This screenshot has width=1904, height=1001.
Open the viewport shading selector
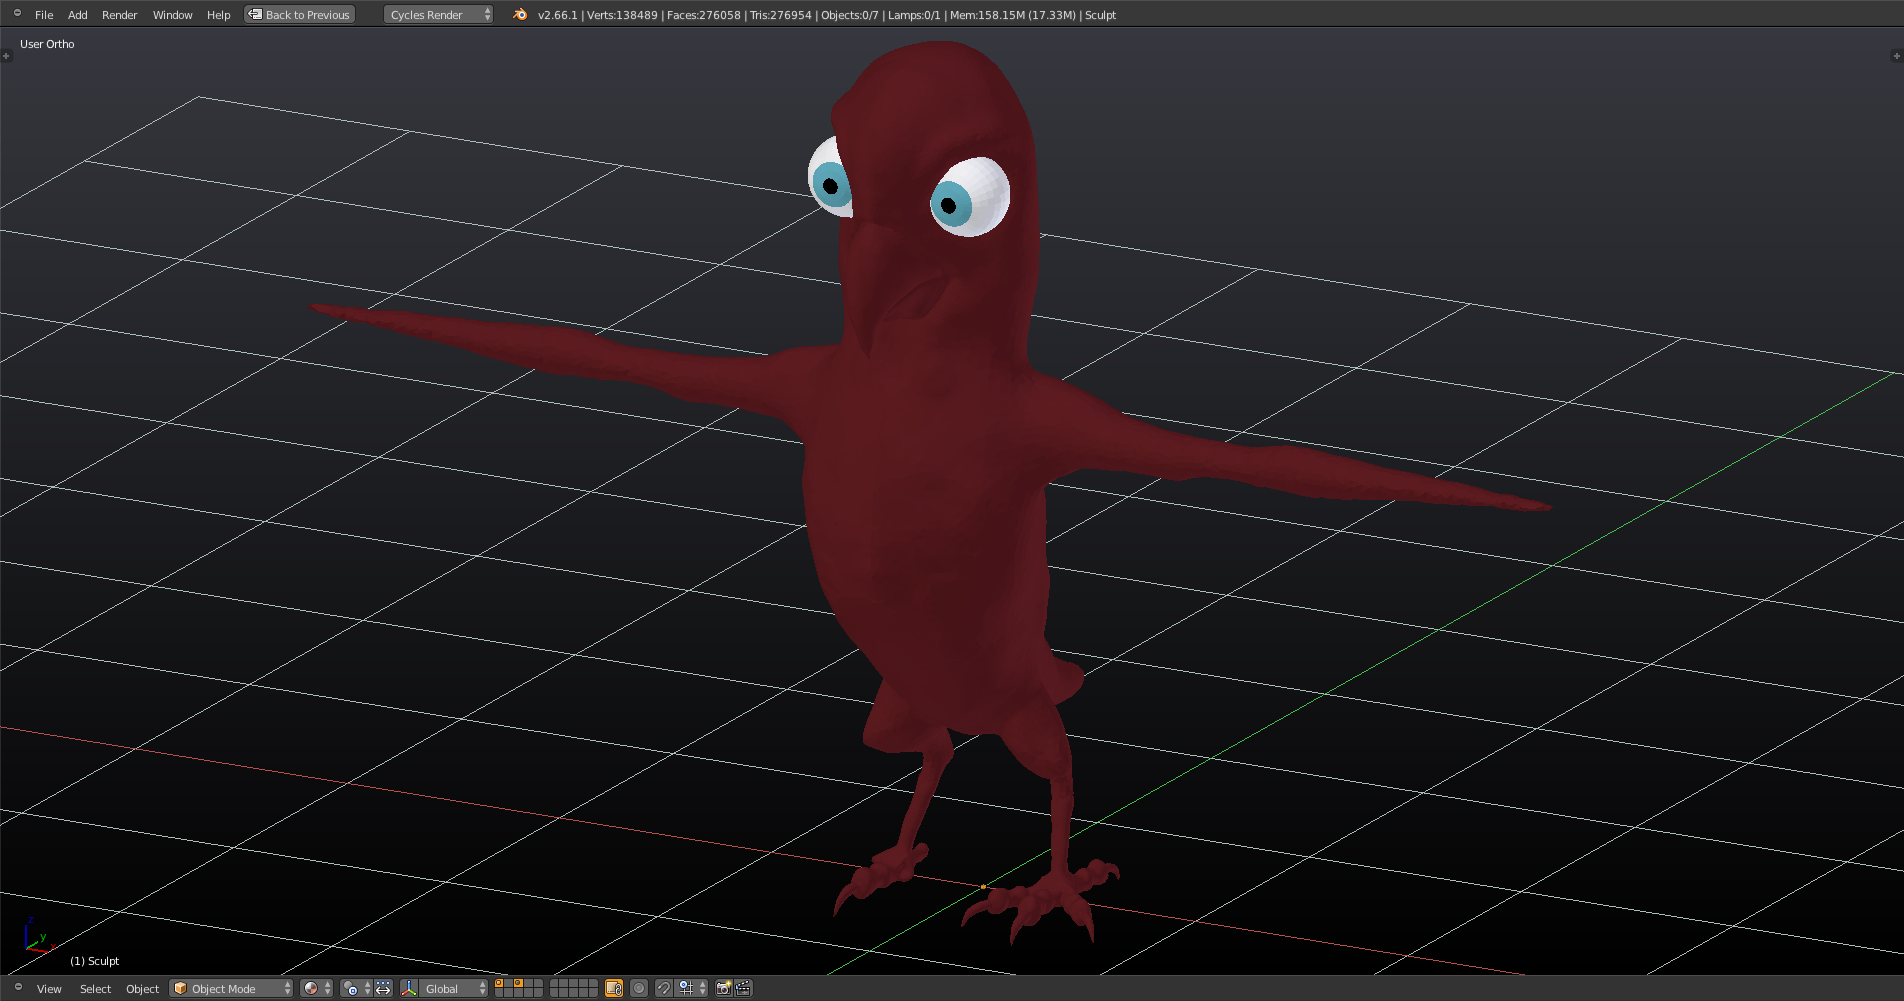click(x=316, y=988)
